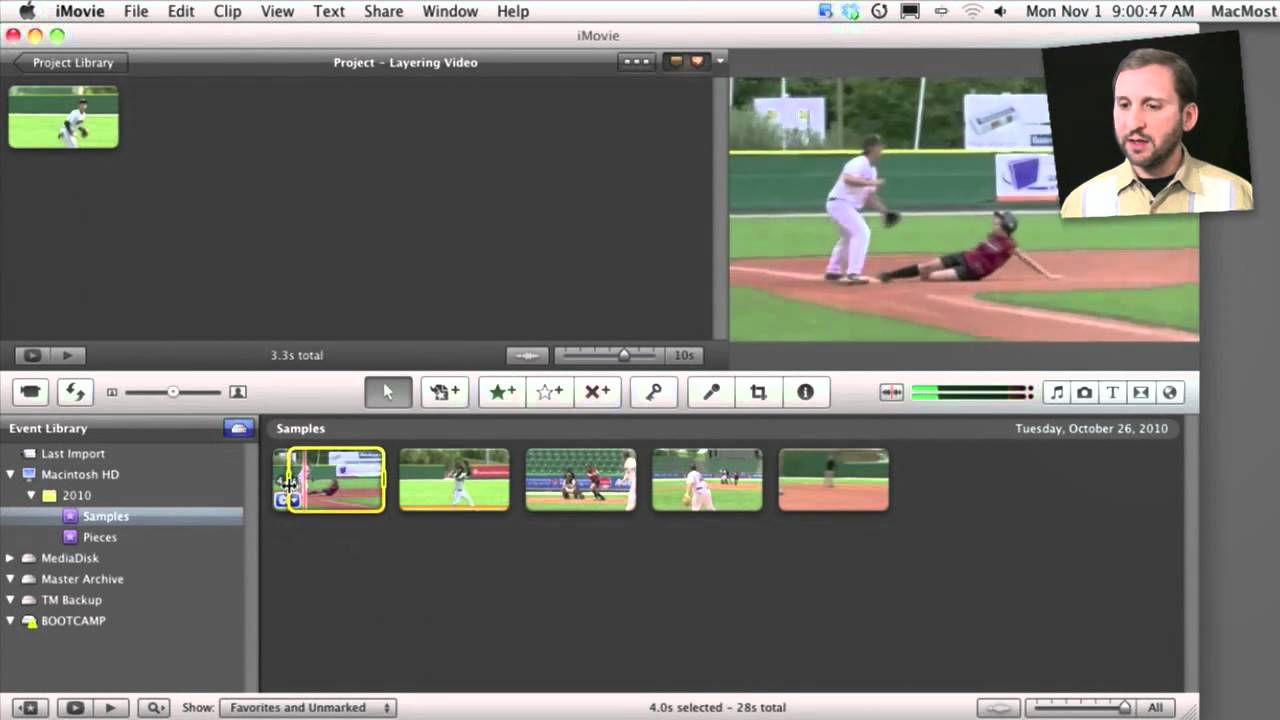1280x720 pixels.
Task: Toggle event audio waveforms button
Action: tap(998, 707)
